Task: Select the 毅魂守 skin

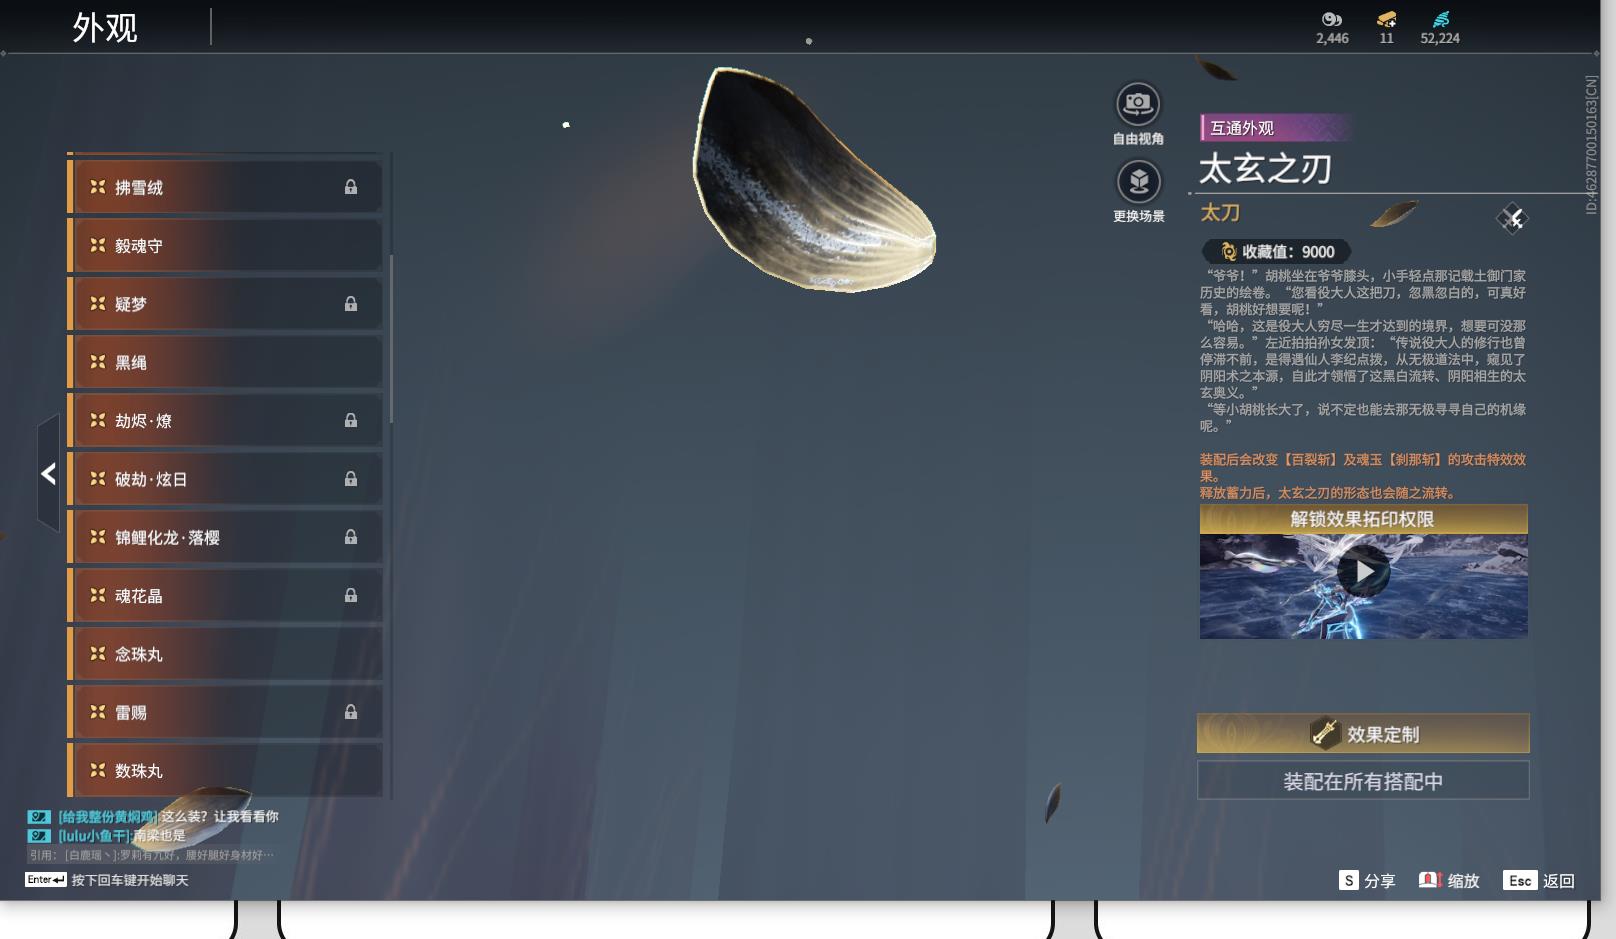Action: [x=225, y=245]
